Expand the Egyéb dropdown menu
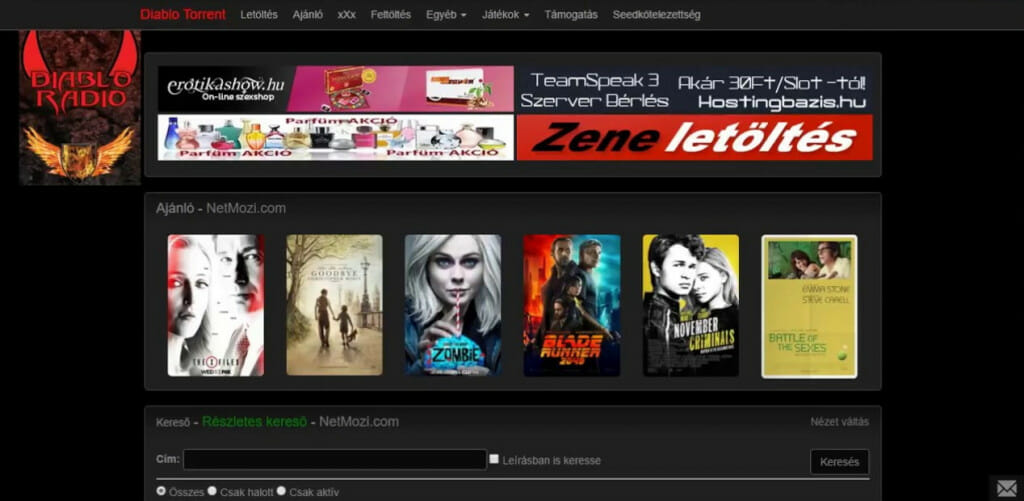This screenshot has width=1024, height=501. (446, 14)
